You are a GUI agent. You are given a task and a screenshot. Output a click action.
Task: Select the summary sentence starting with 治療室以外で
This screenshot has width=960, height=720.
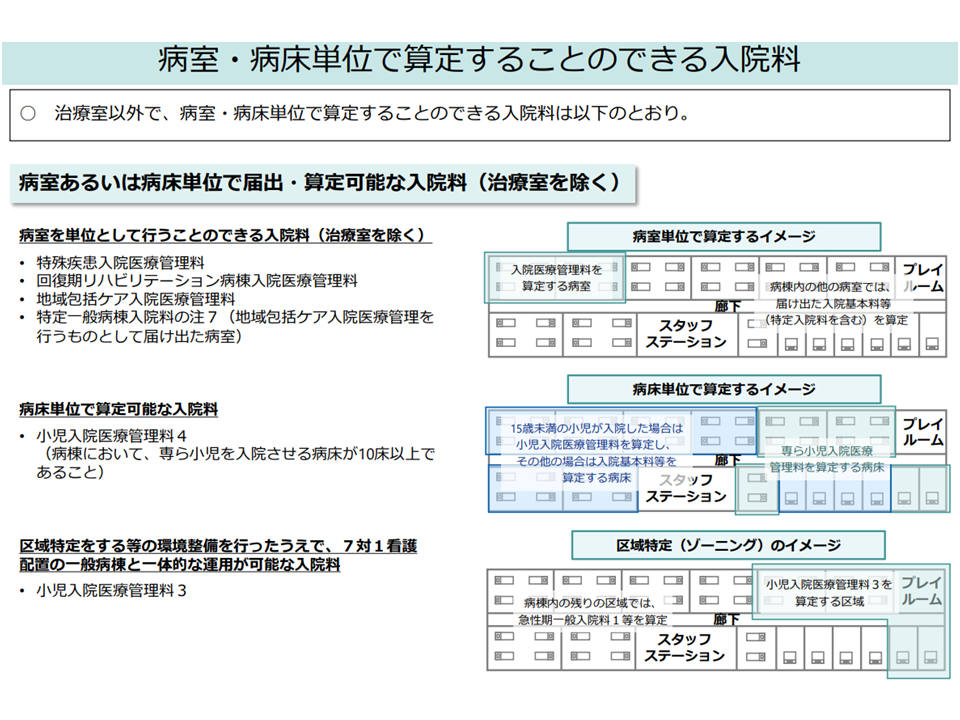point(372,114)
